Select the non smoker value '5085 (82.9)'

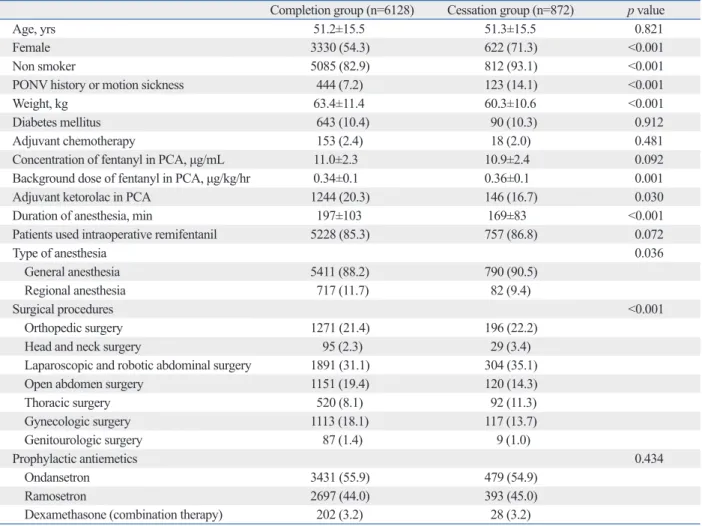[x=340, y=66]
